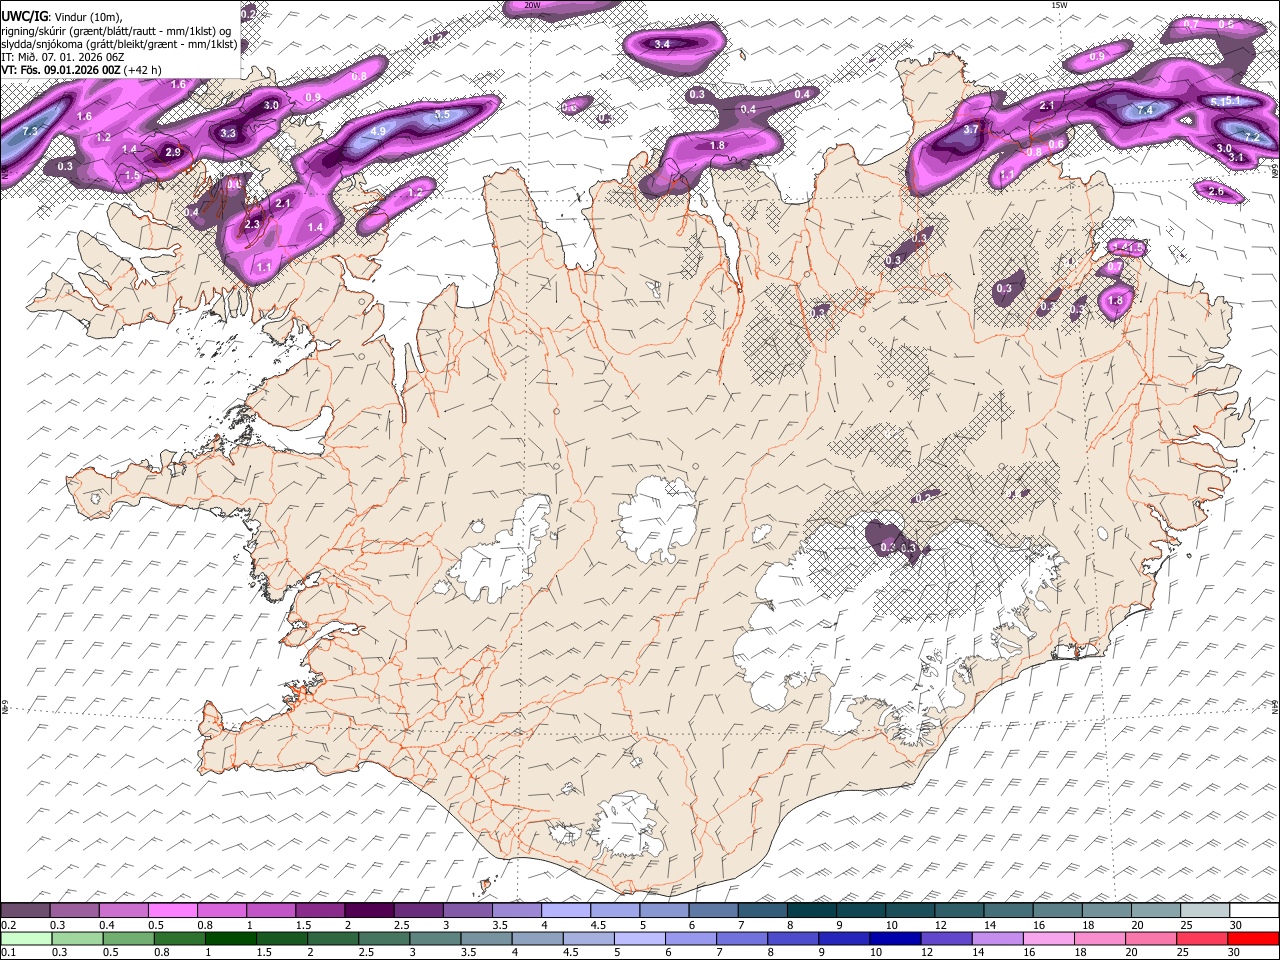1280x960 pixels.
Task: Select the 'Vindur (10m)' header label
Action: point(87,17)
